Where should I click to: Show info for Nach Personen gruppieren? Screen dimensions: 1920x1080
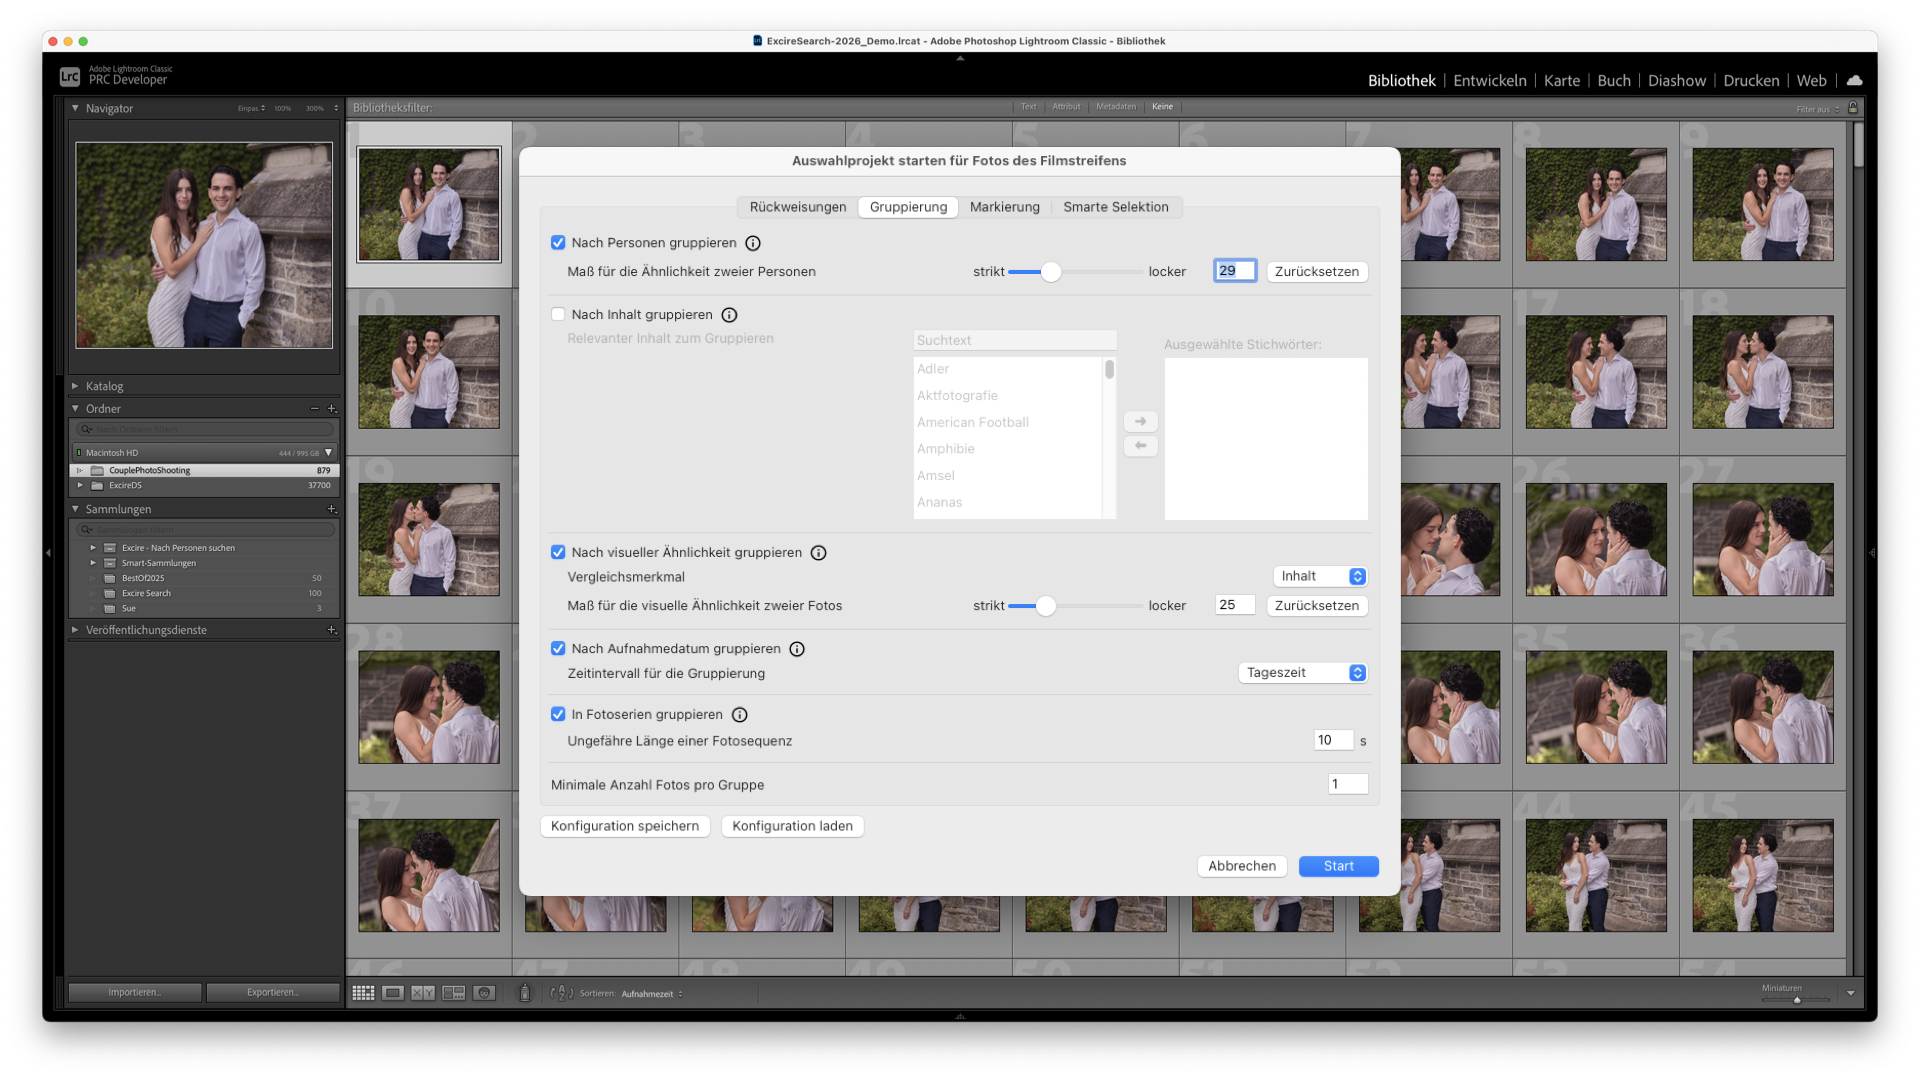point(753,243)
